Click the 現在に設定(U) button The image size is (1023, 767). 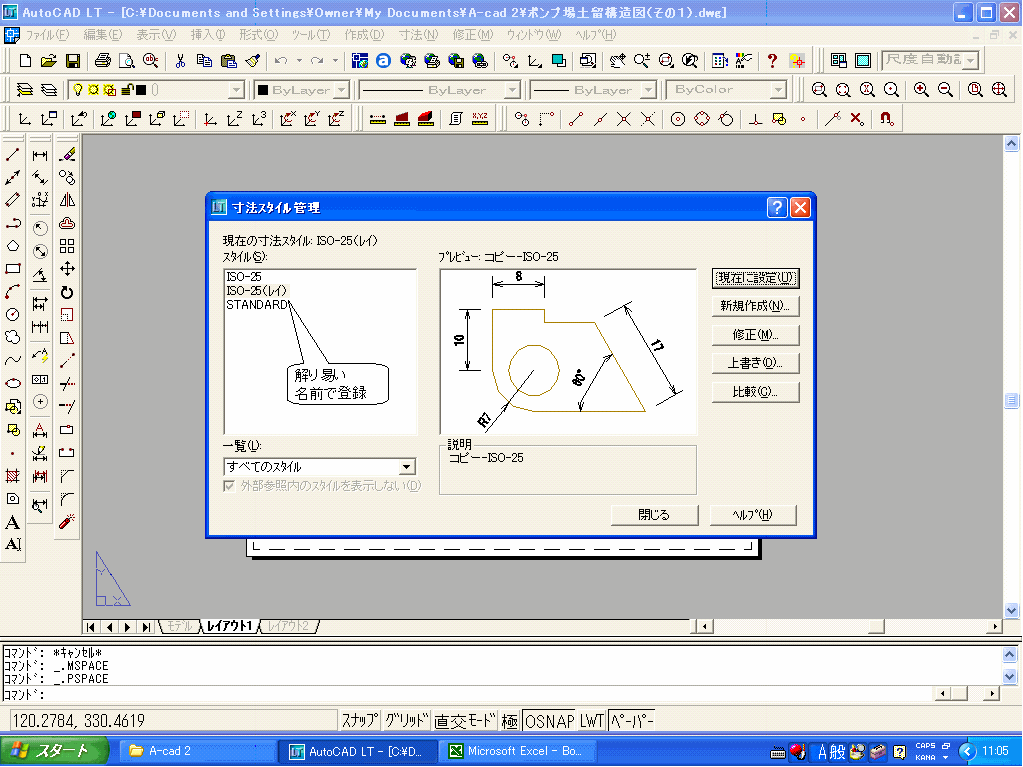(756, 278)
